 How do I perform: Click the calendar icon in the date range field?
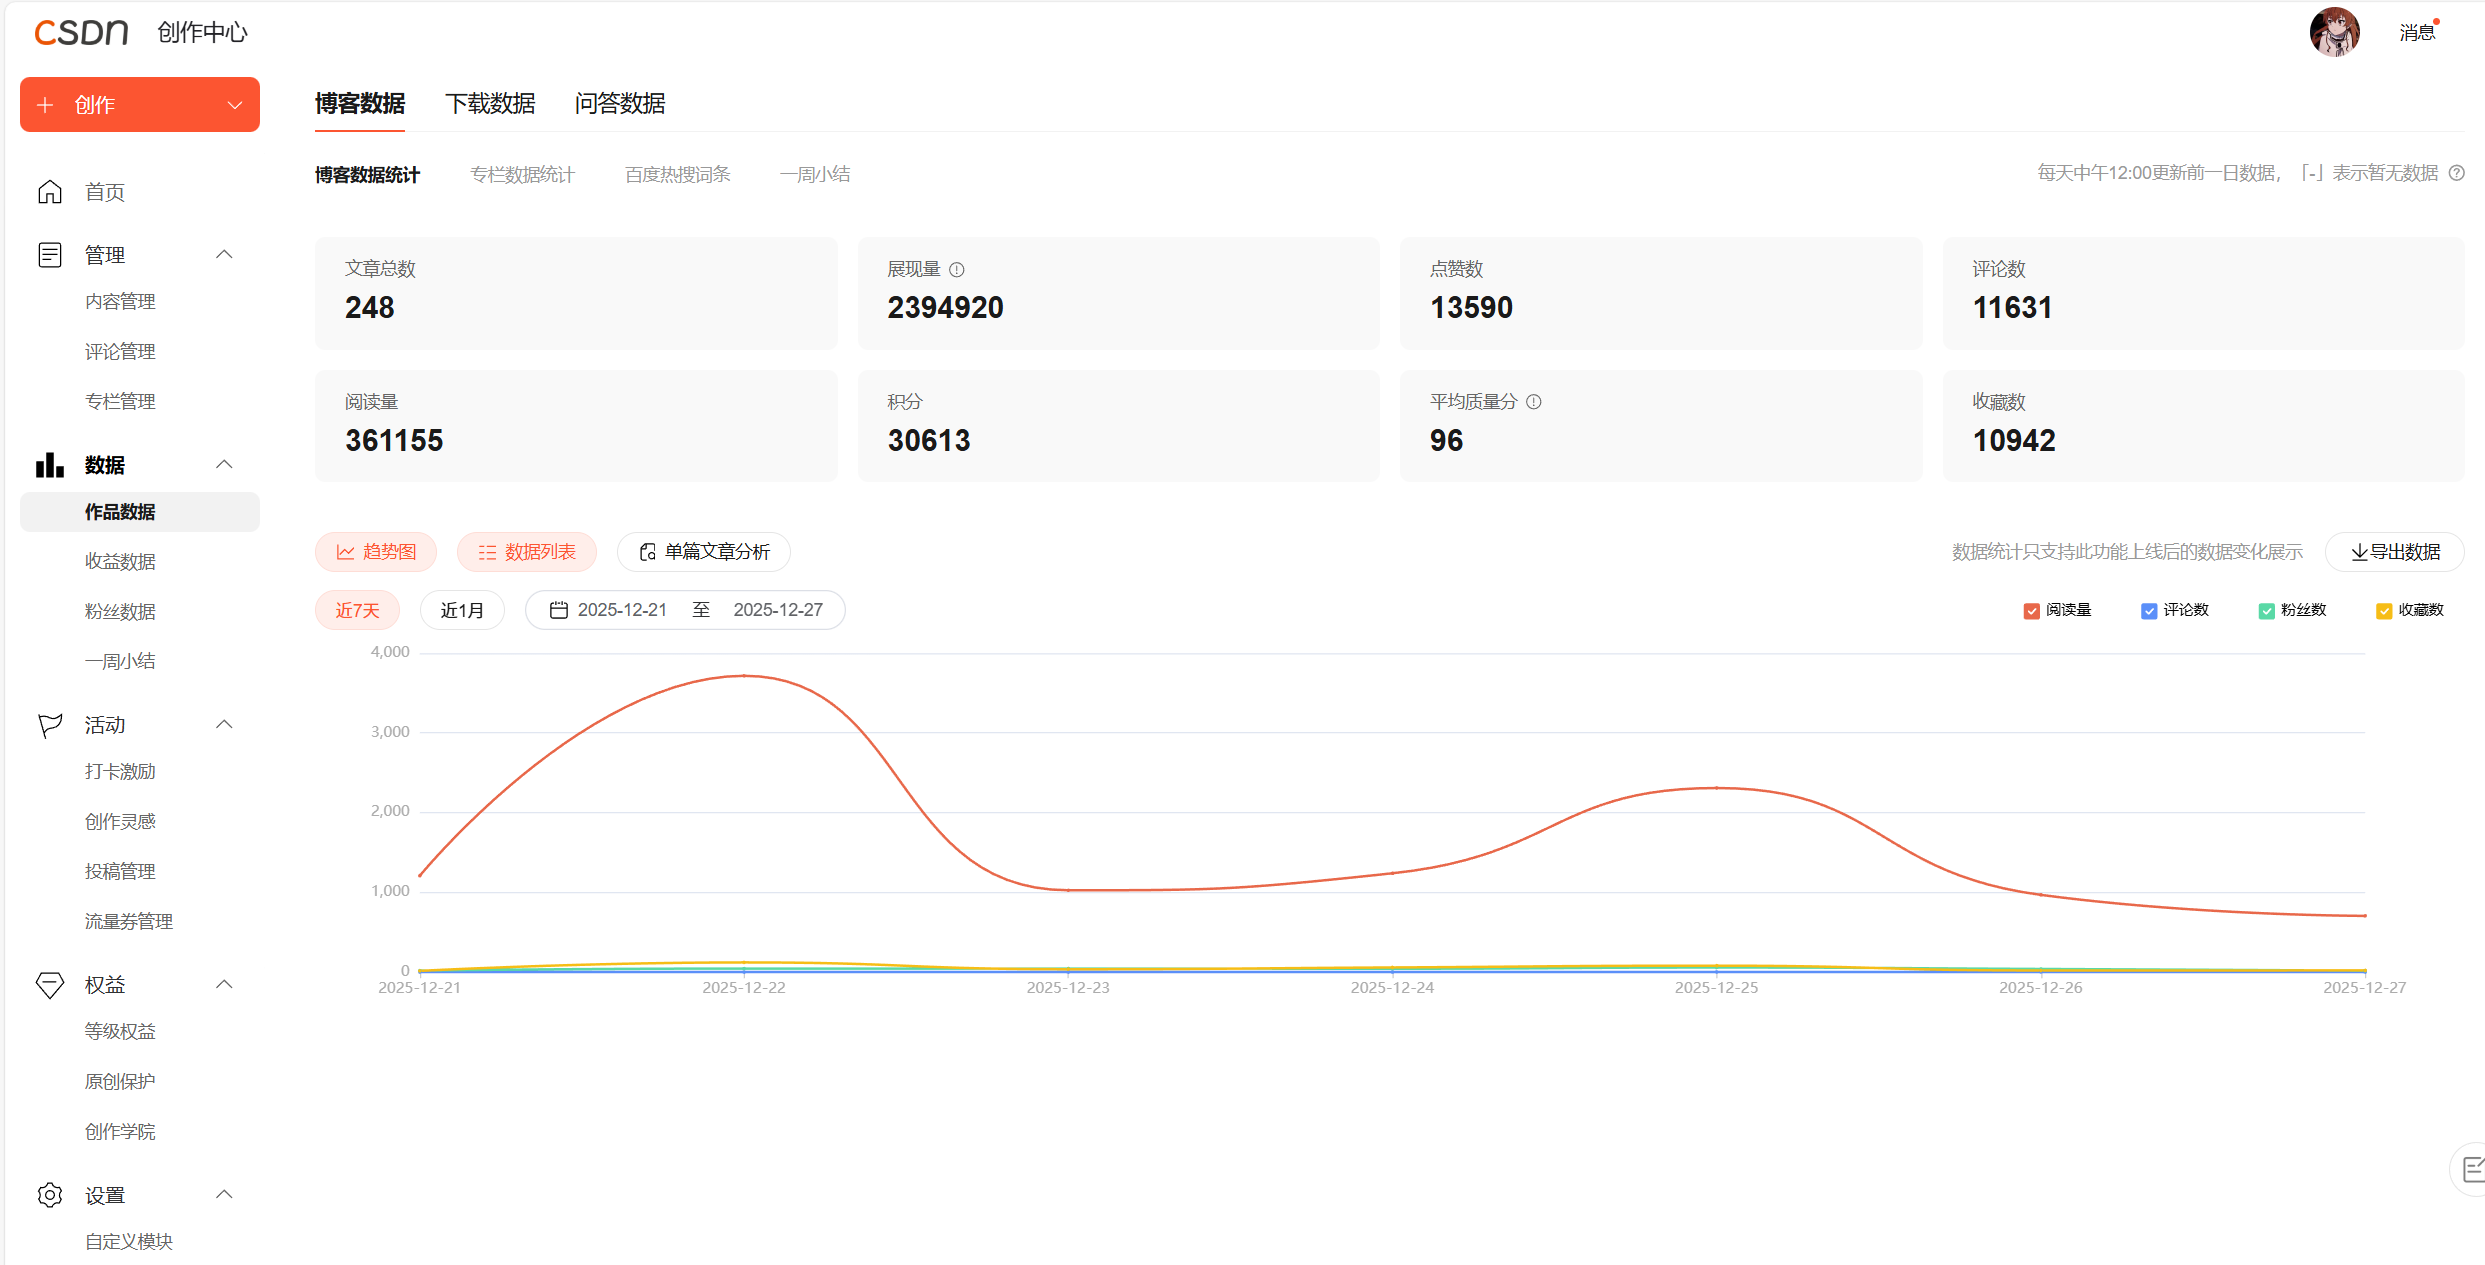pyautogui.click(x=559, y=610)
